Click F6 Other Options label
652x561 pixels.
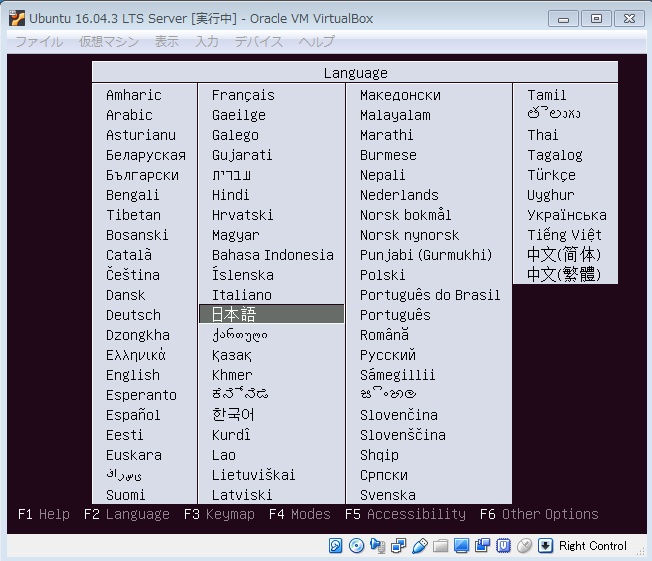(539, 514)
